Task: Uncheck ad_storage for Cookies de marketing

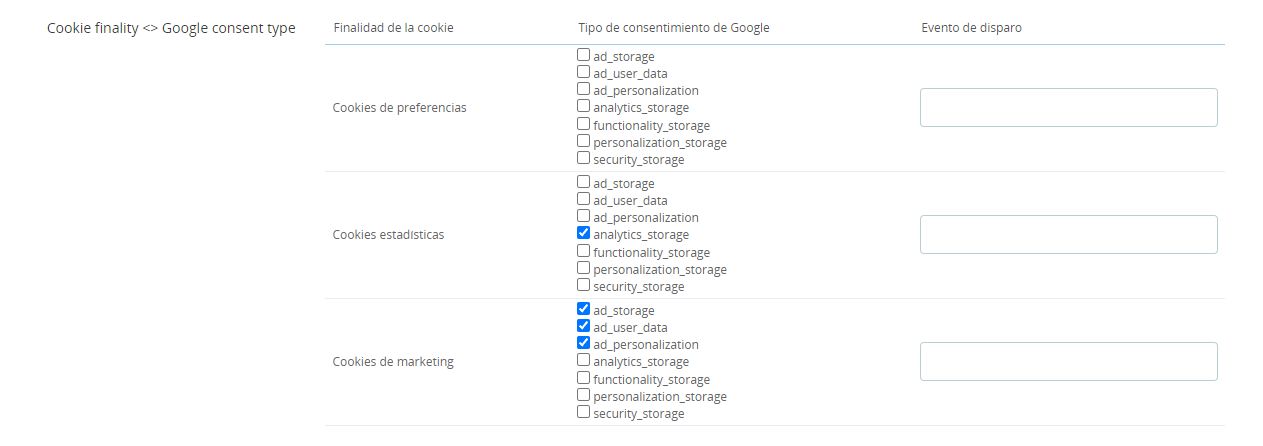Action: click(x=584, y=310)
